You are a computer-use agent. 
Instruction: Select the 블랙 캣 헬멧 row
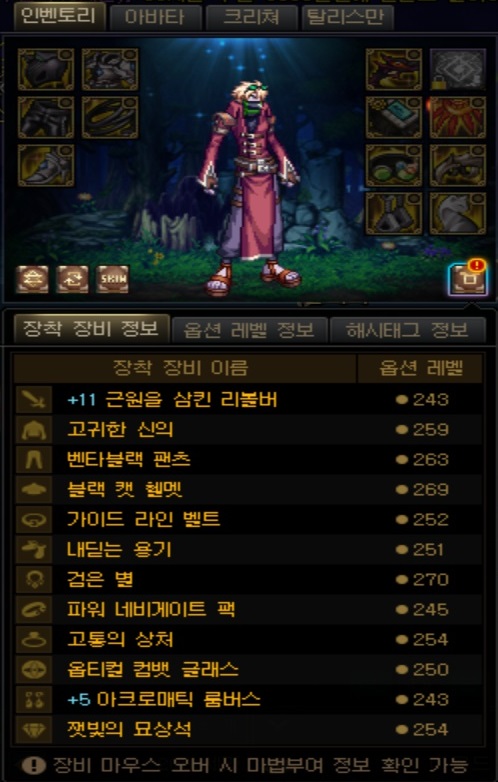coord(248,489)
